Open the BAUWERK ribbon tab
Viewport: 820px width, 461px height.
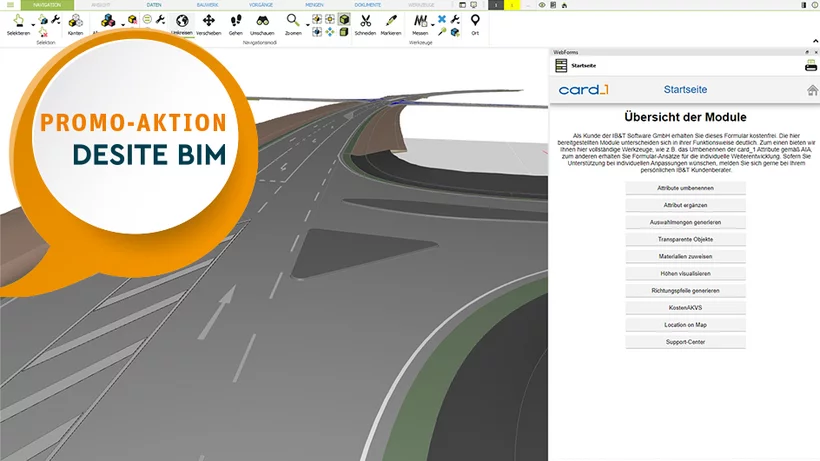coord(207,5)
